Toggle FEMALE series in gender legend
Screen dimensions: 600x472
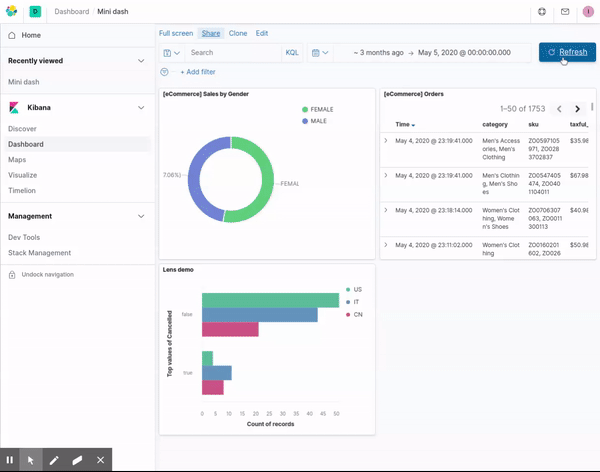point(318,109)
